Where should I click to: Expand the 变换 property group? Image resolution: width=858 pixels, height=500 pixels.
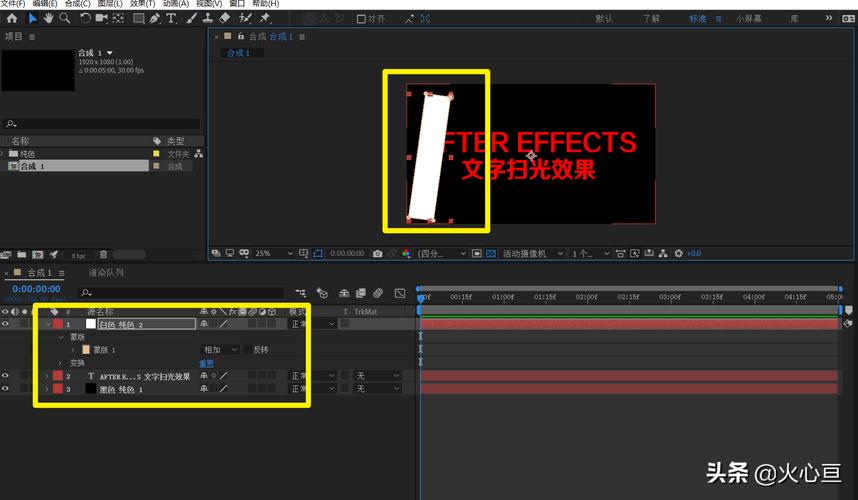point(60,363)
